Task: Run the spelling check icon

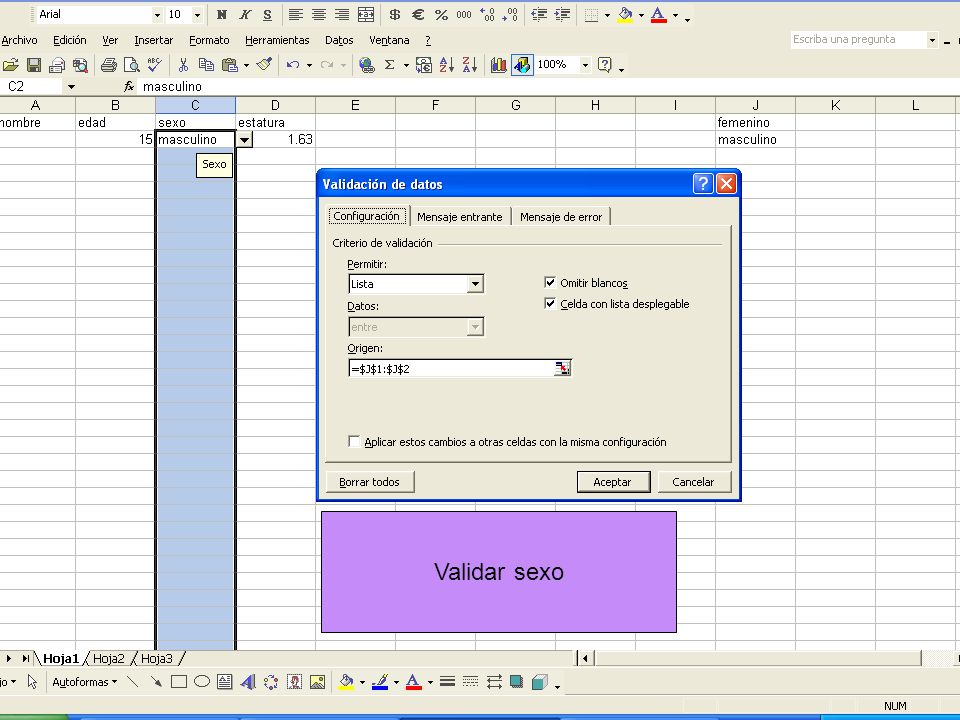Action: (154, 65)
